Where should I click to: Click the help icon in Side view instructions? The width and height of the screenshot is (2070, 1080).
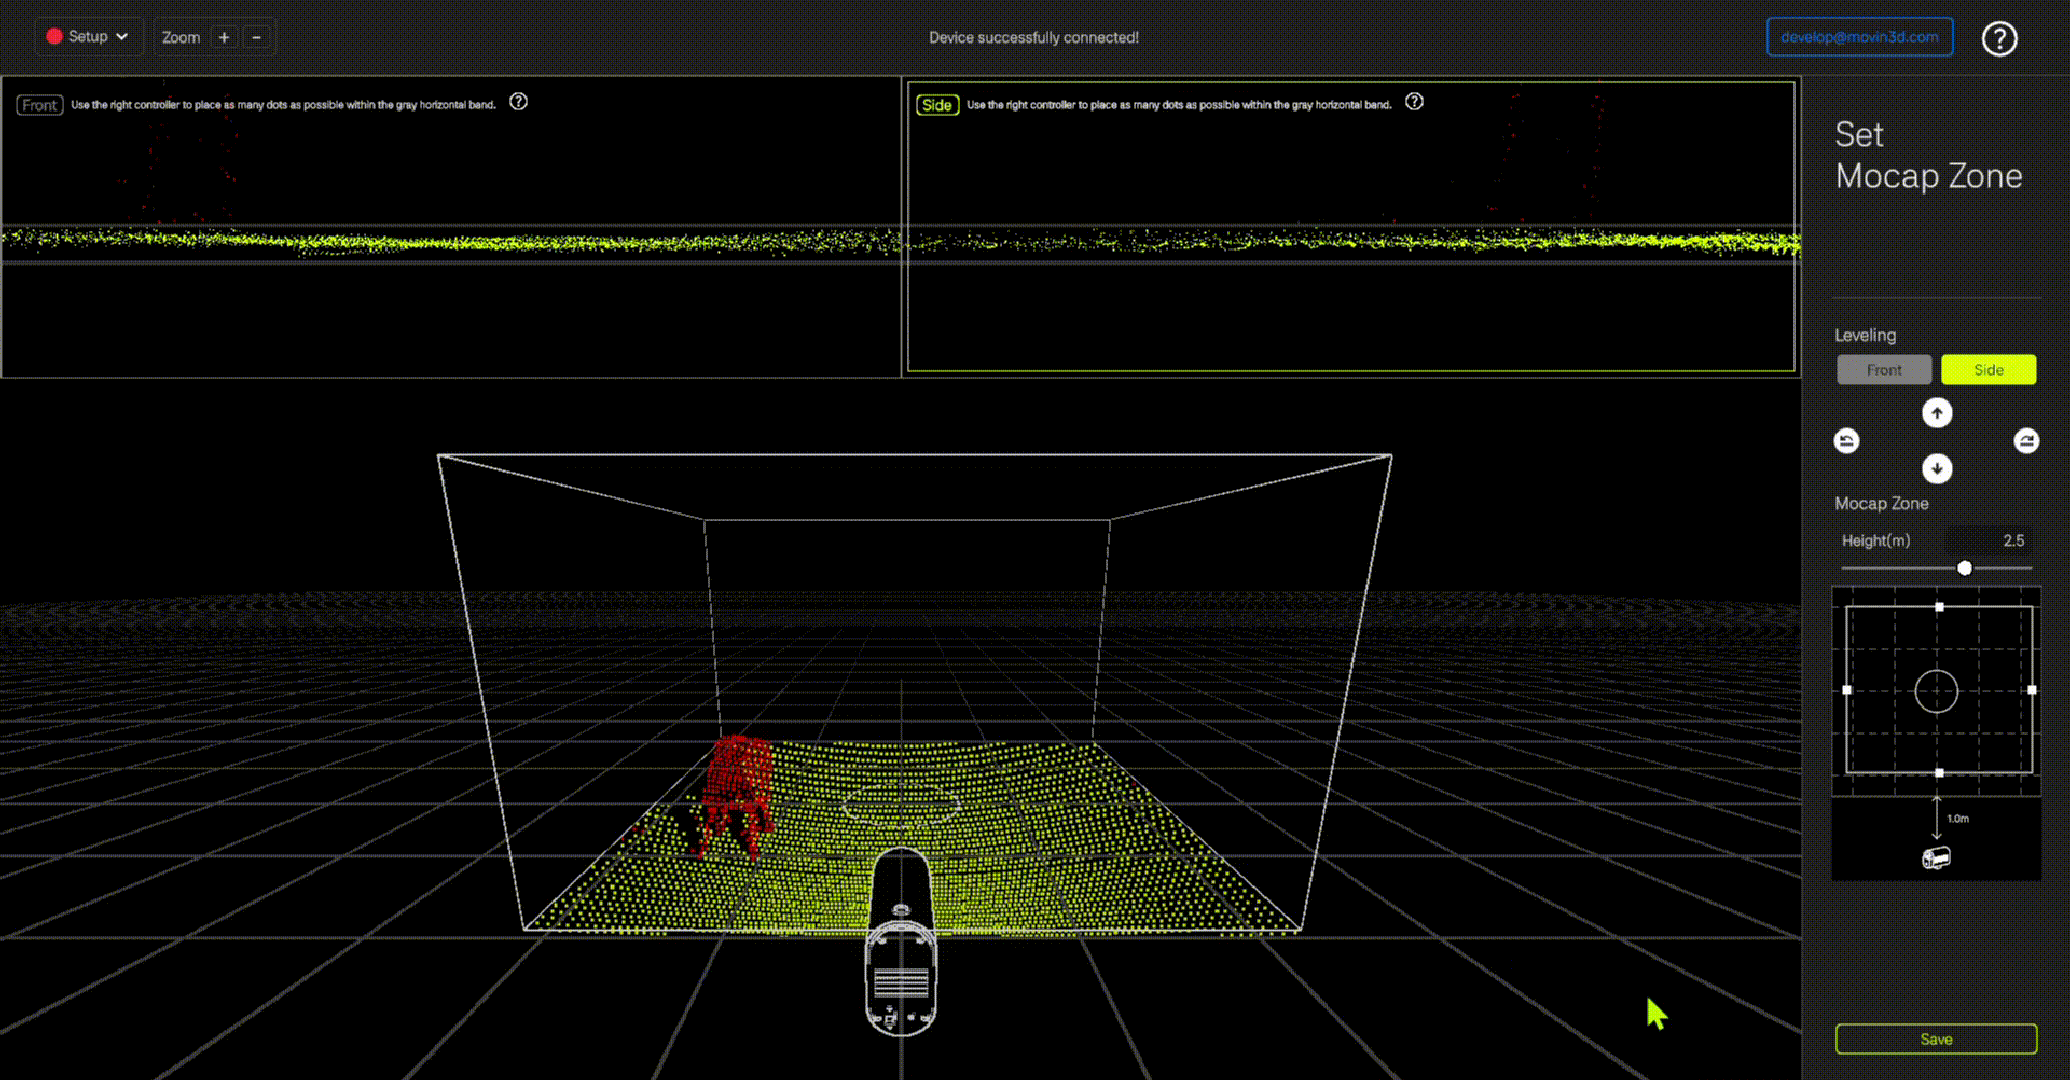(x=1414, y=102)
